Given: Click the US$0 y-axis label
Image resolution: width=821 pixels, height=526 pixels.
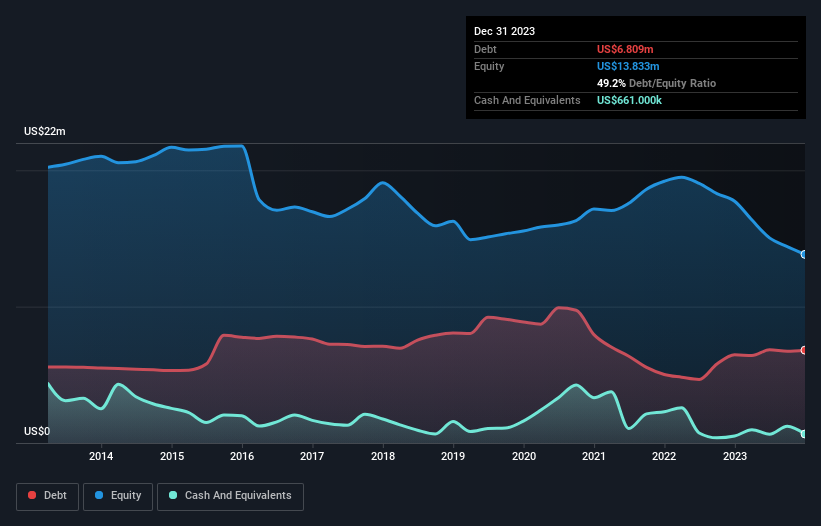Looking at the screenshot, I should (37, 431).
